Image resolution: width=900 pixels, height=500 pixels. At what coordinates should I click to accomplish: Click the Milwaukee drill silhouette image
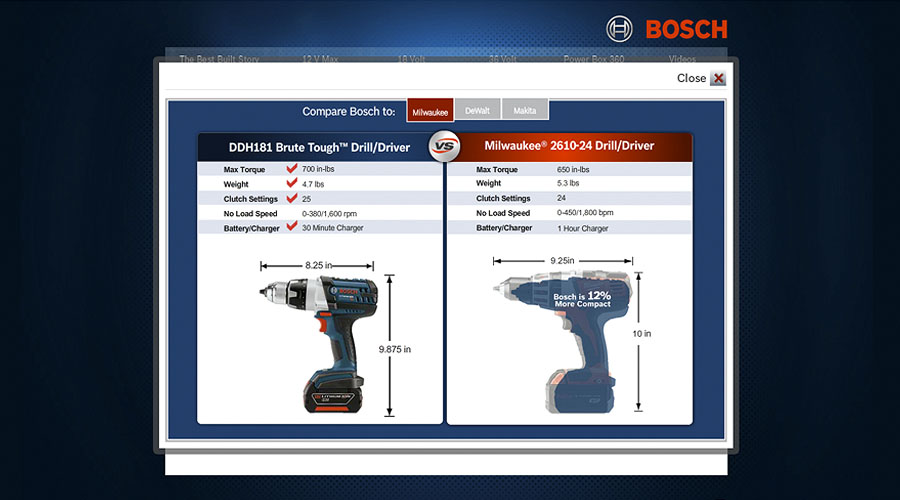[565, 342]
